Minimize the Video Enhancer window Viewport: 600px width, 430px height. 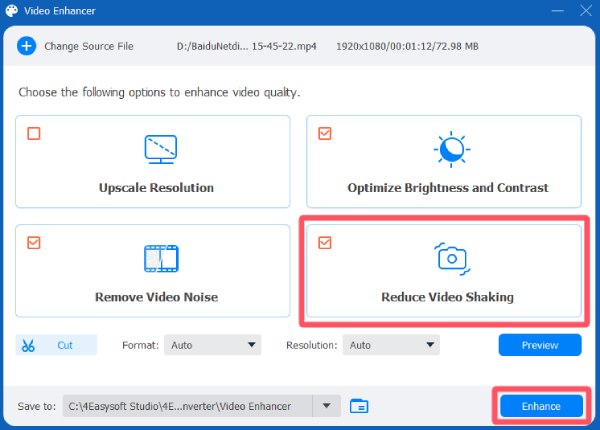click(x=558, y=11)
